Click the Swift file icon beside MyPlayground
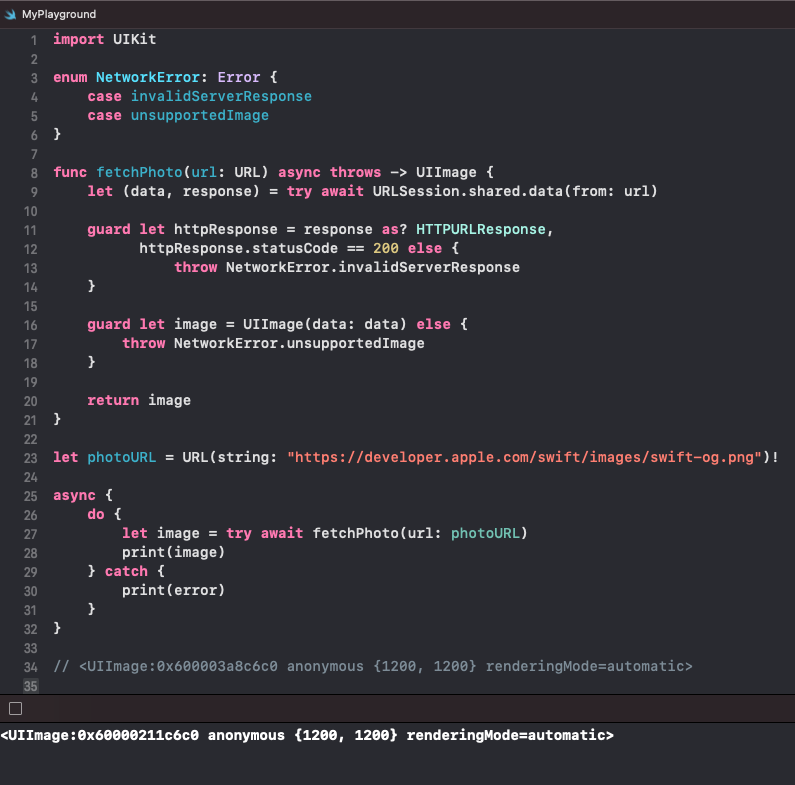795x785 pixels. [10, 15]
